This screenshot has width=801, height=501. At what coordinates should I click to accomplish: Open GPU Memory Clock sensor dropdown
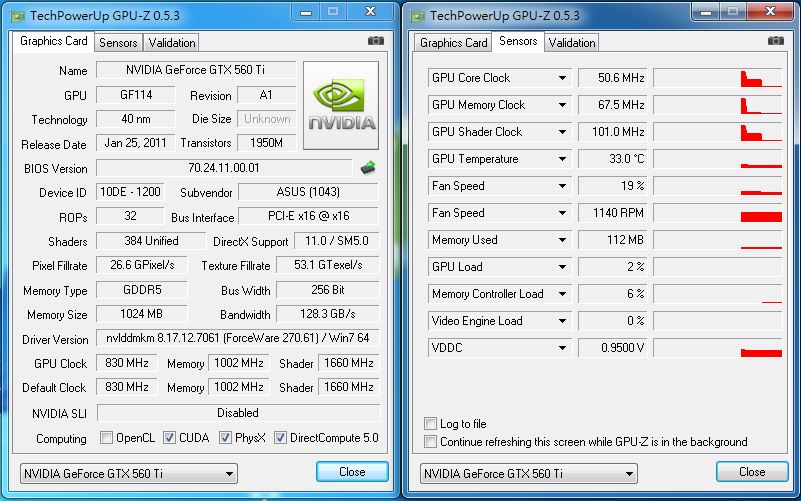point(562,105)
